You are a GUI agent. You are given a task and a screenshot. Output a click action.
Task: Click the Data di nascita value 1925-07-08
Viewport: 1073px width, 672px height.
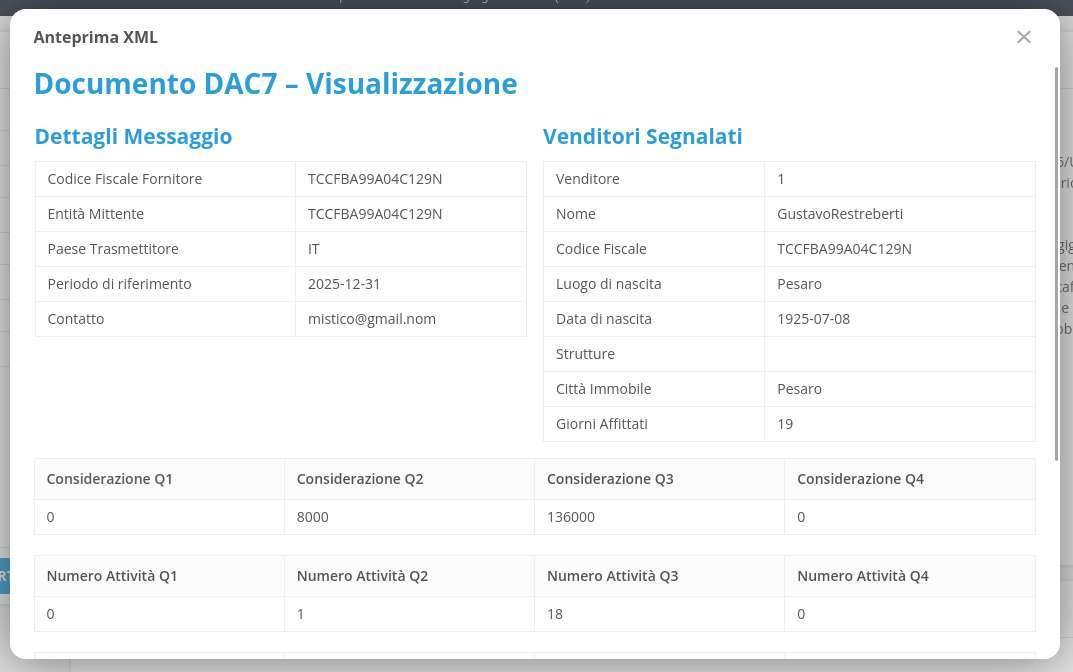[813, 319]
